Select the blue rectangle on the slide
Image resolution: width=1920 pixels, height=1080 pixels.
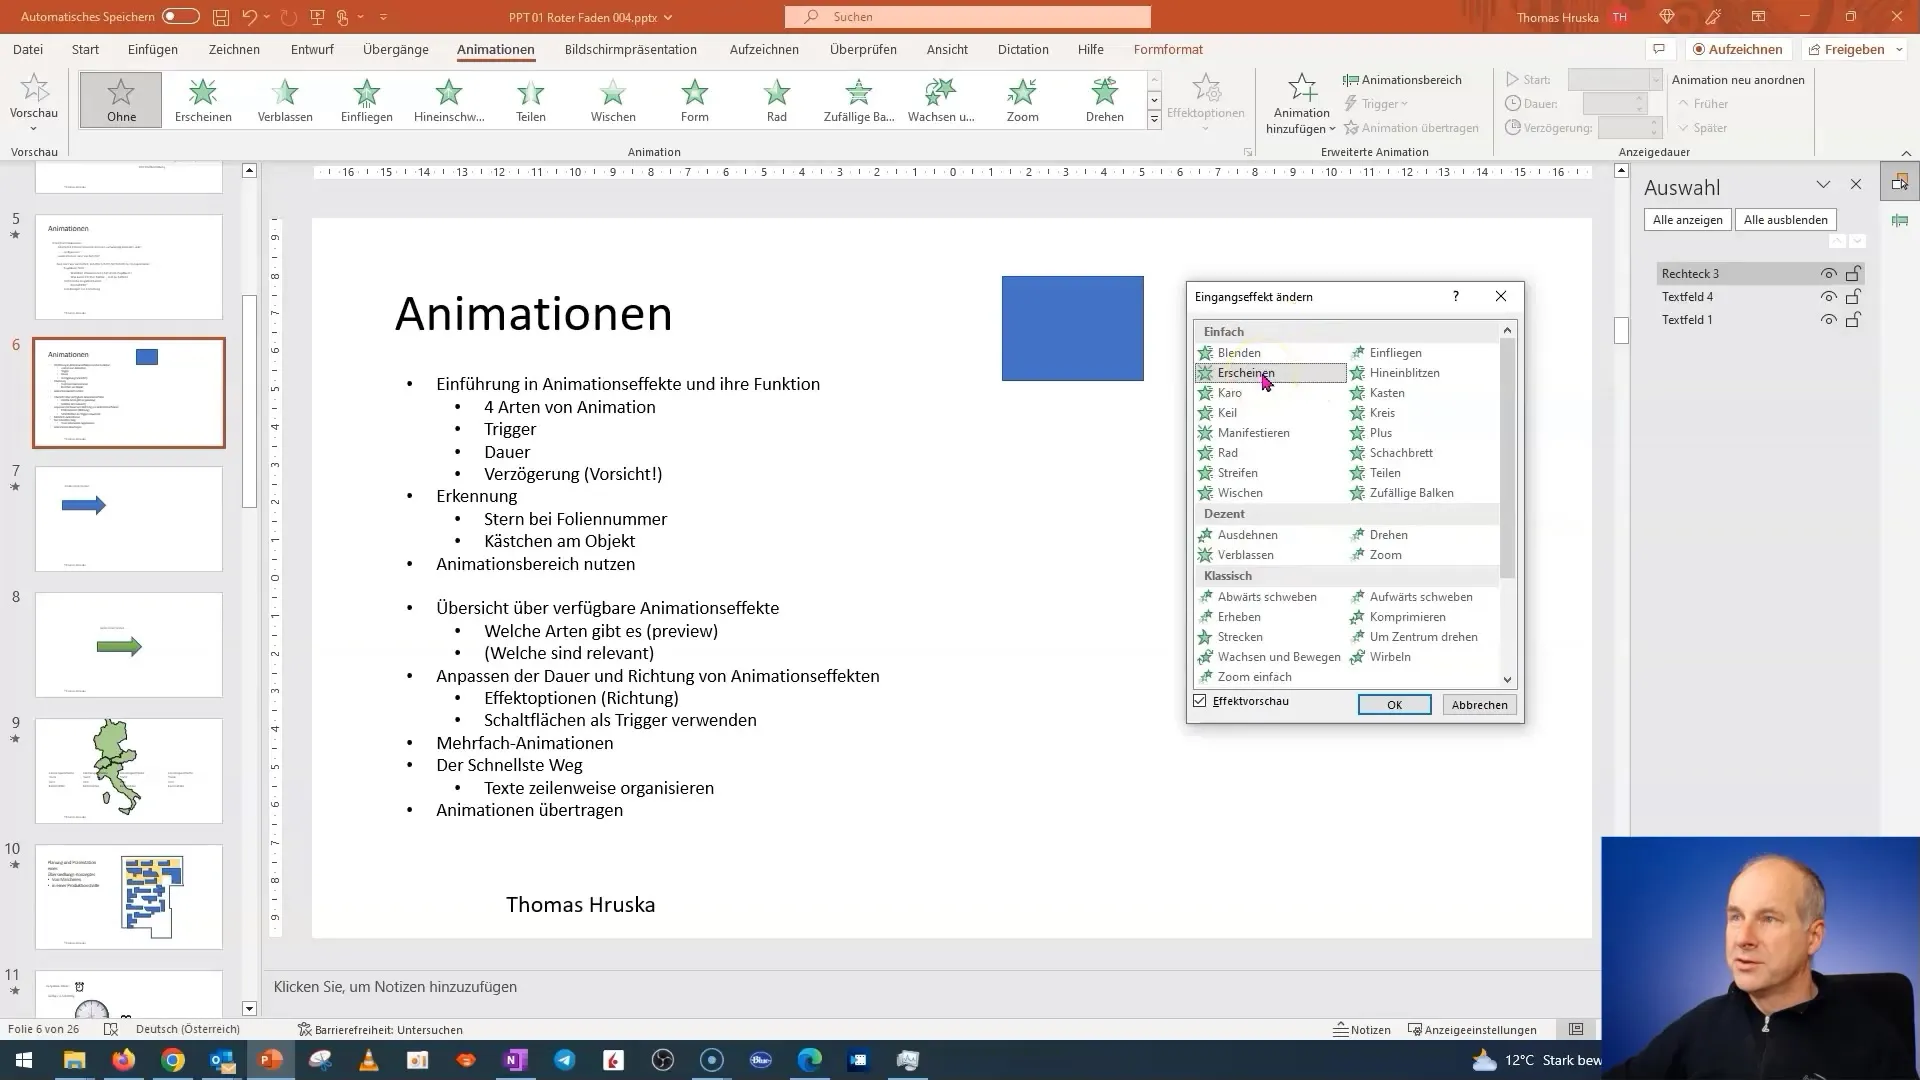pyautogui.click(x=1072, y=329)
